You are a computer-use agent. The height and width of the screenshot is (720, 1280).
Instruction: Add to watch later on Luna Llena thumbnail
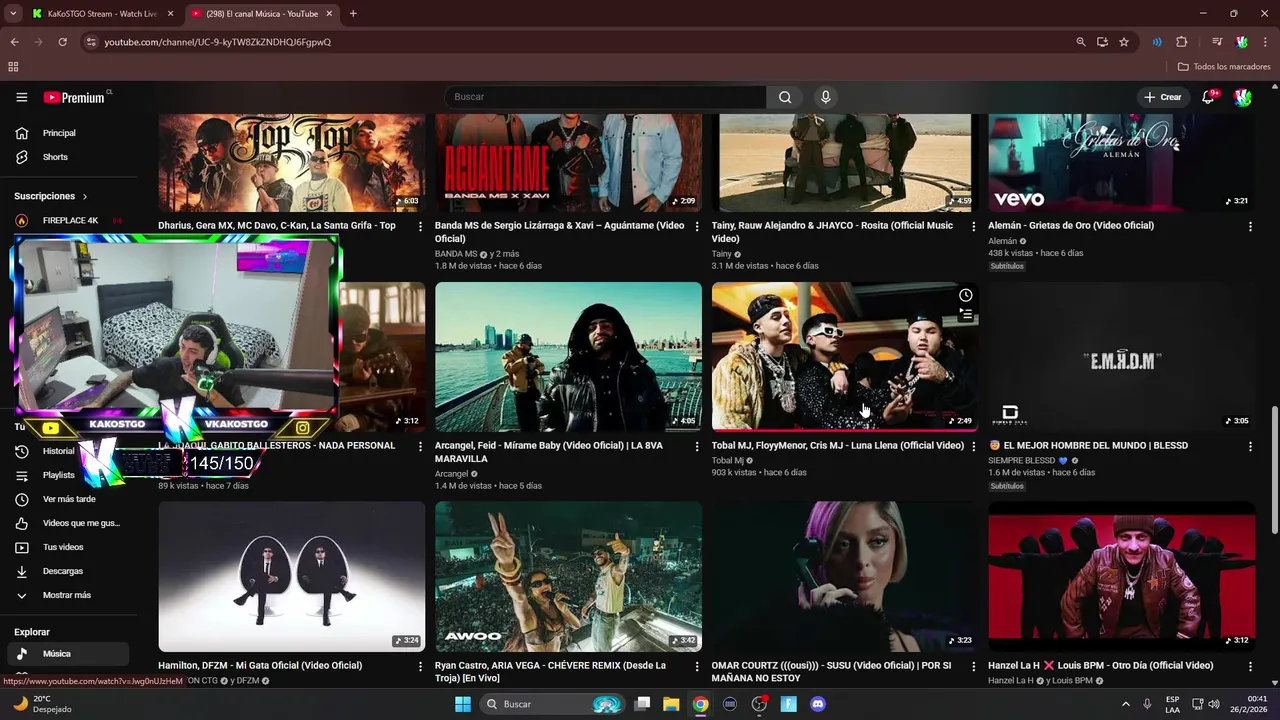tap(965, 295)
